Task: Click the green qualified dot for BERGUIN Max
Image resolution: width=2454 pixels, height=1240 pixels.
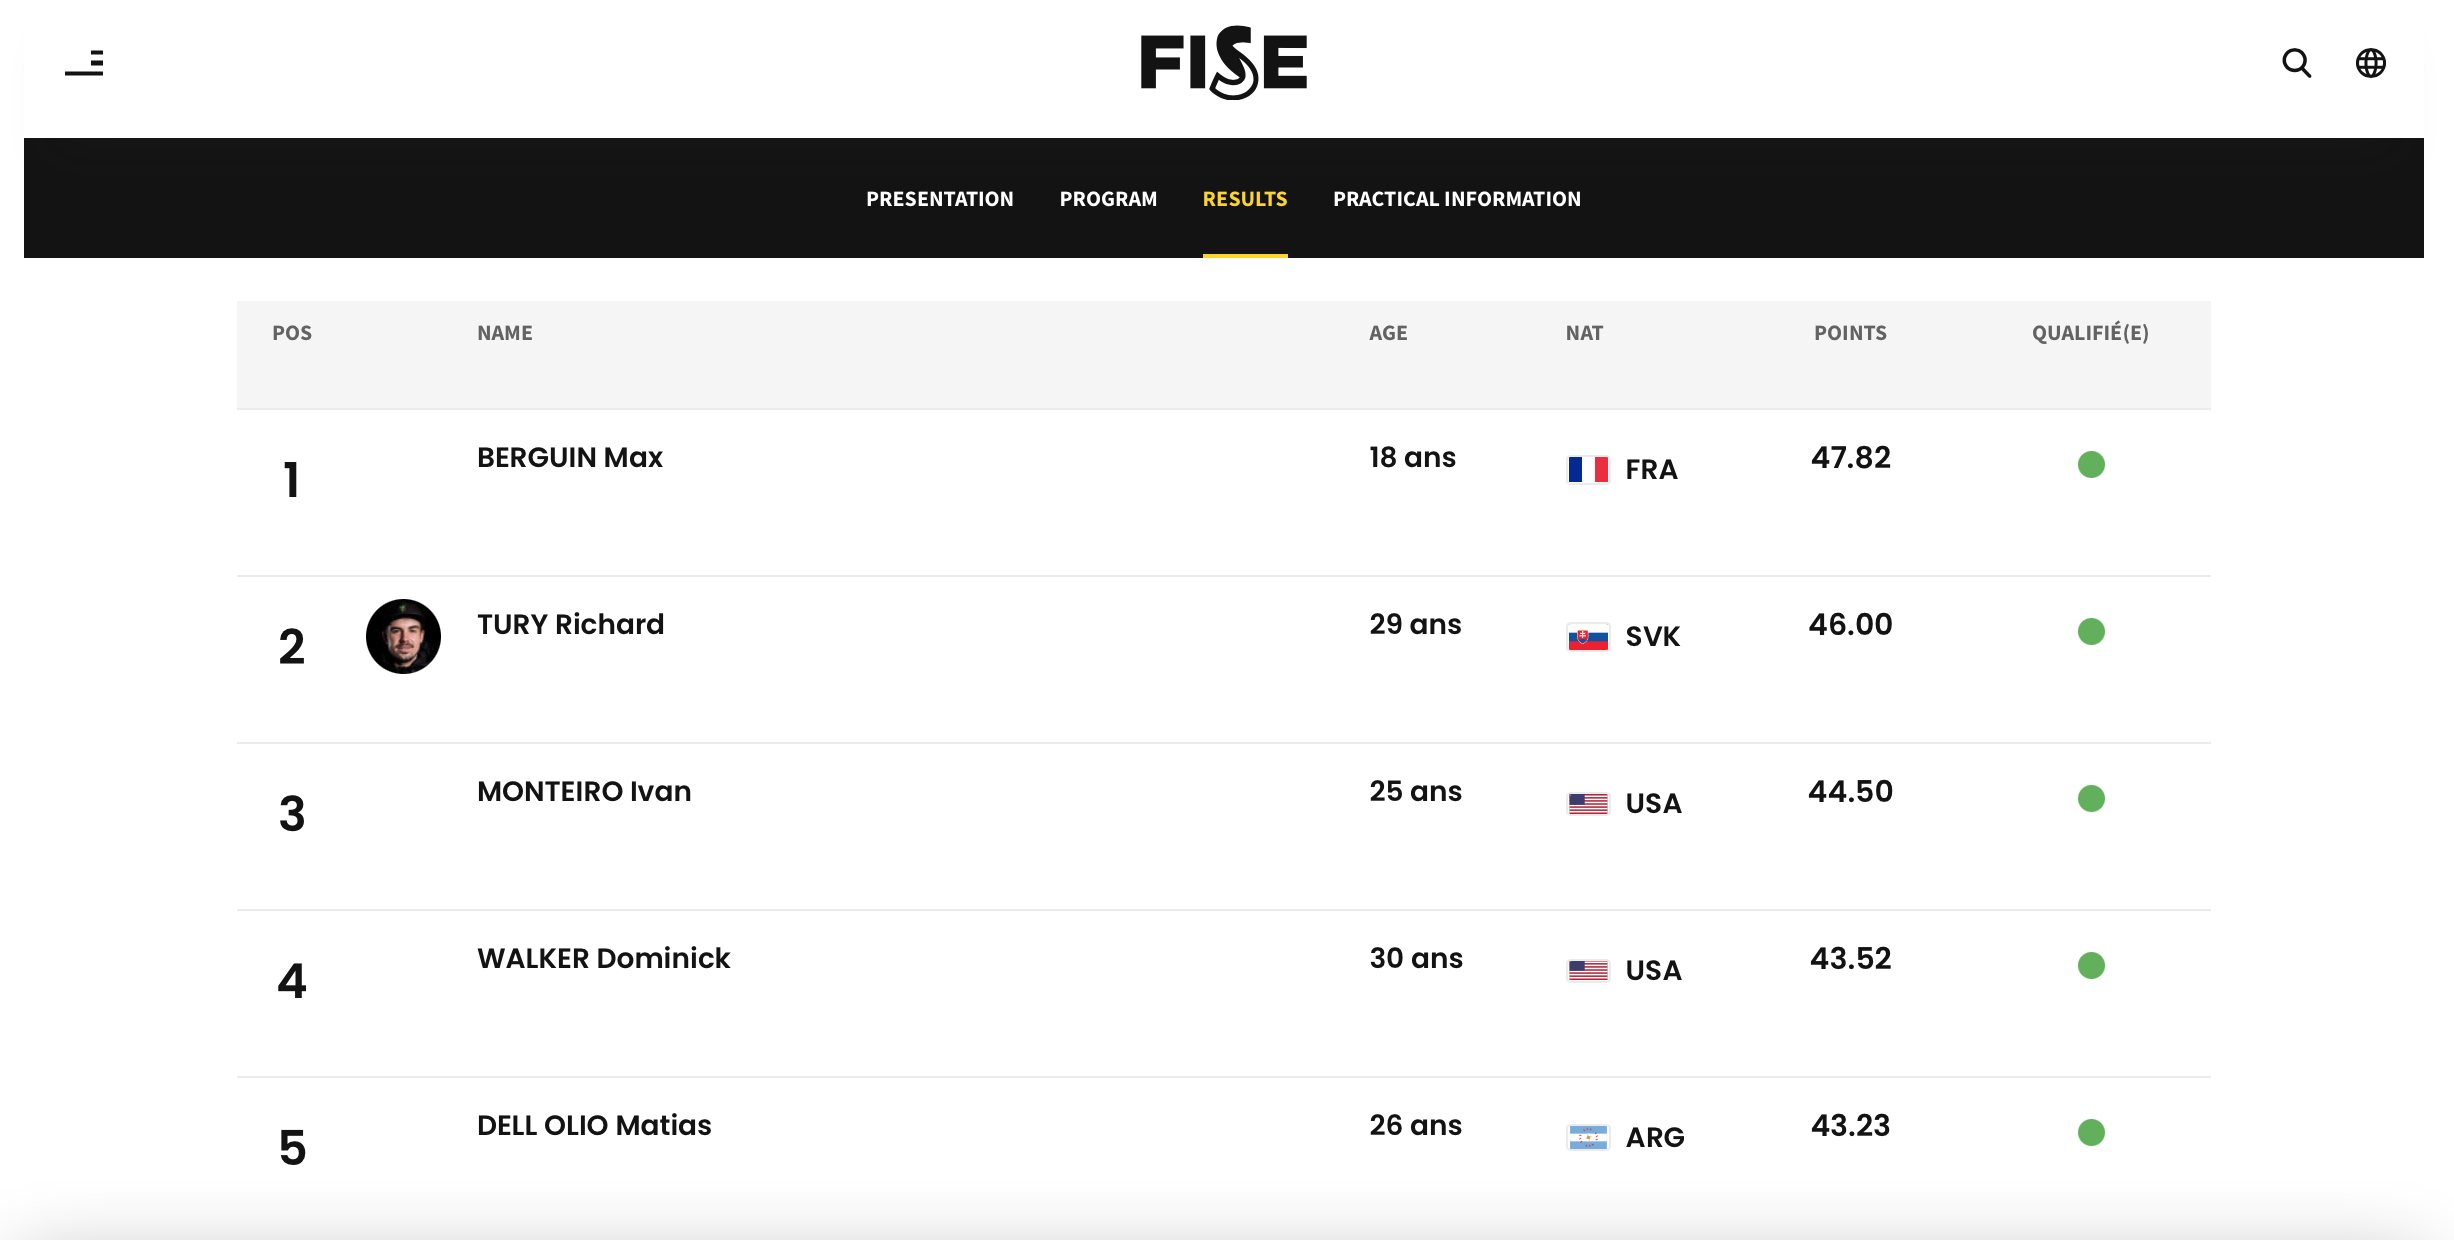Action: pos(2091,464)
